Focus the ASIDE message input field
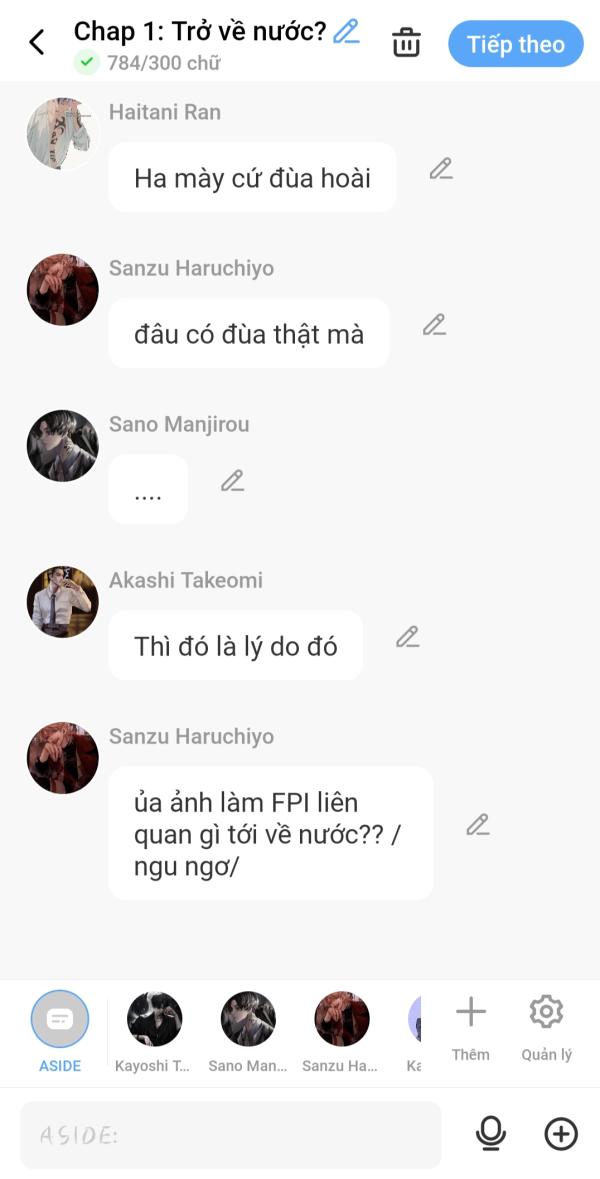The height and width of the screenshot is (1179, 600). (231, 1135)
